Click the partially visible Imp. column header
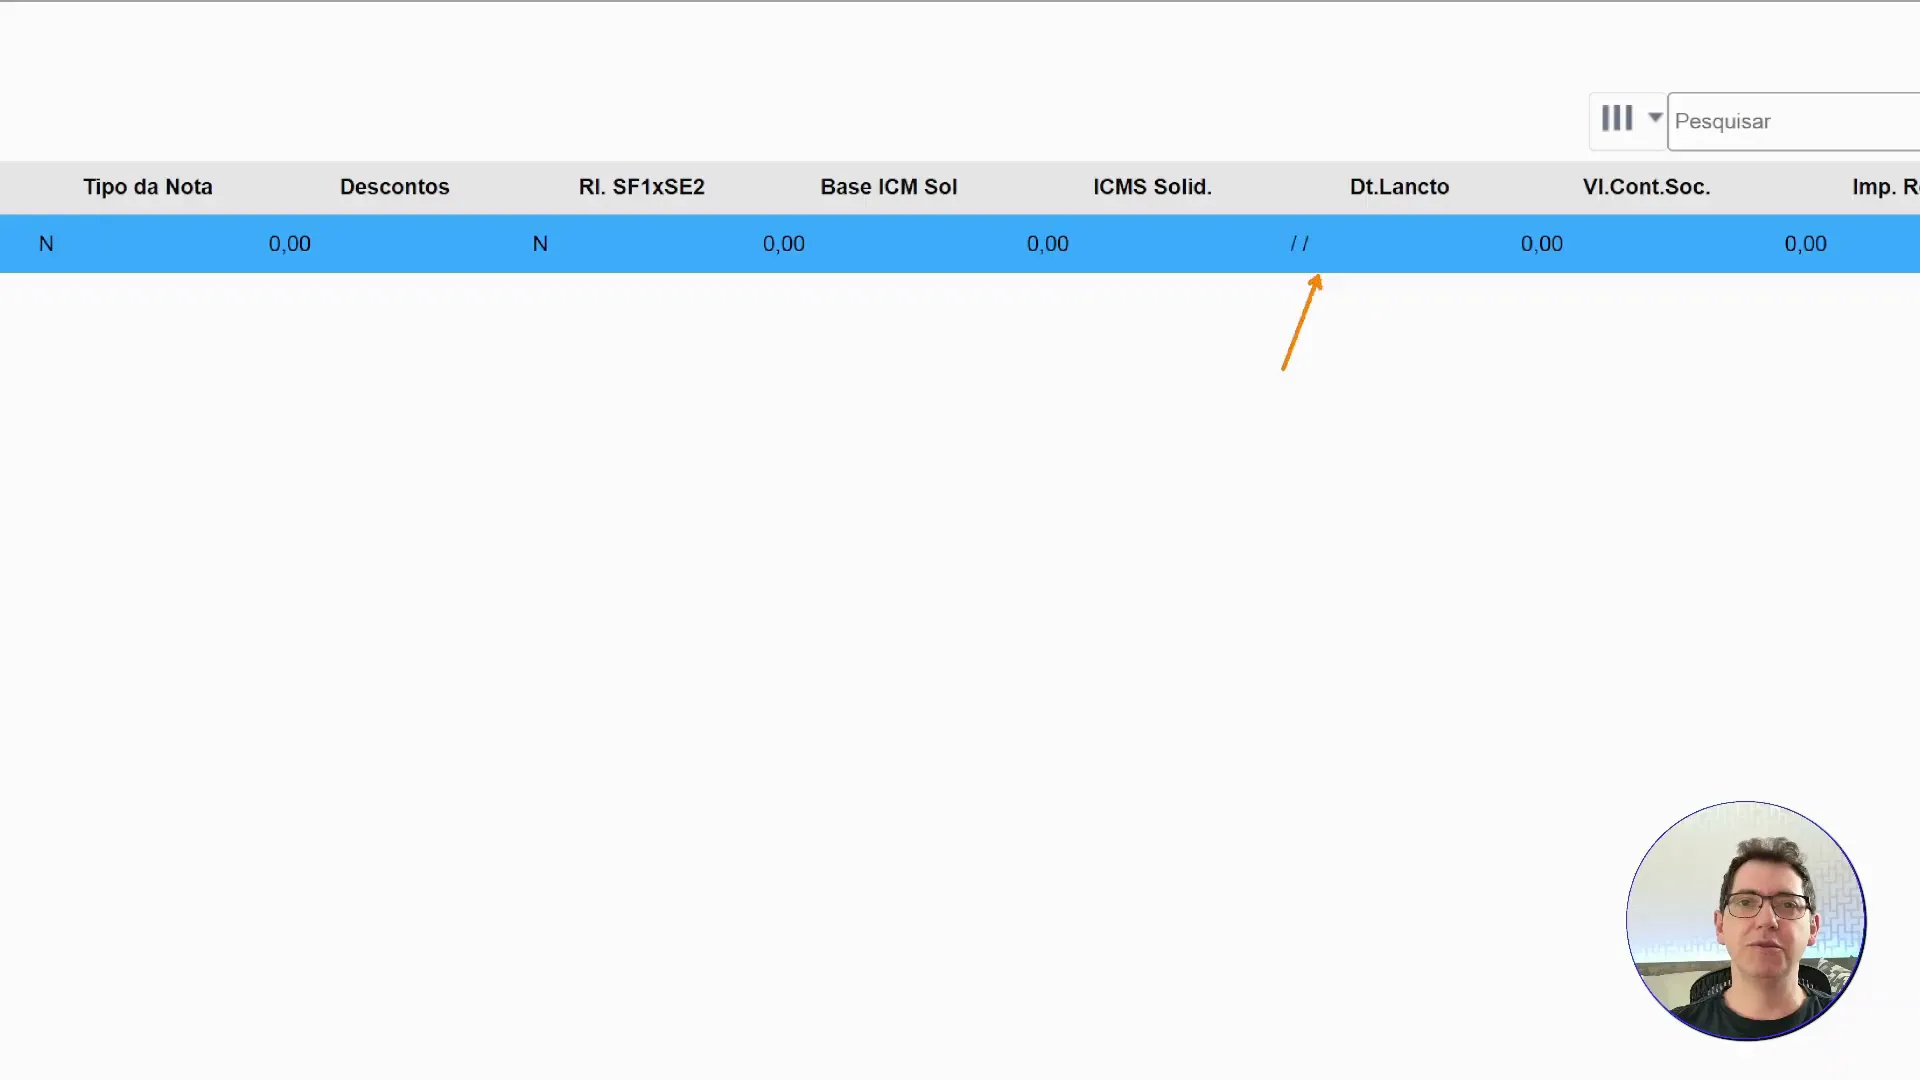The height and width of the screenshot is (1080, 1920). coord(1884,187)
